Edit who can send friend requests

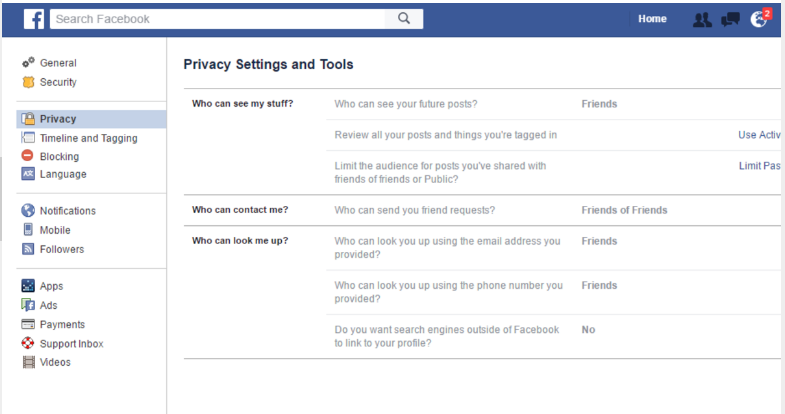(x=415, y=210)
